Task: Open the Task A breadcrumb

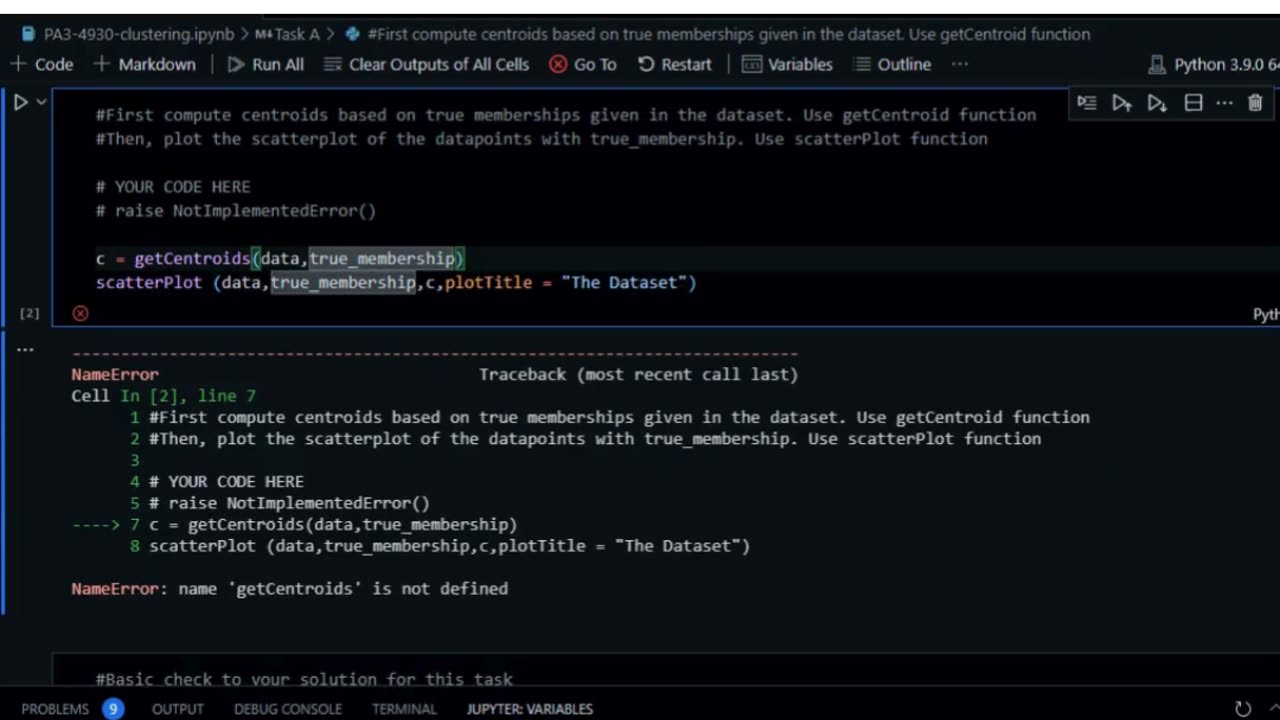Action: pyautogui.click(x=287, y=34)
